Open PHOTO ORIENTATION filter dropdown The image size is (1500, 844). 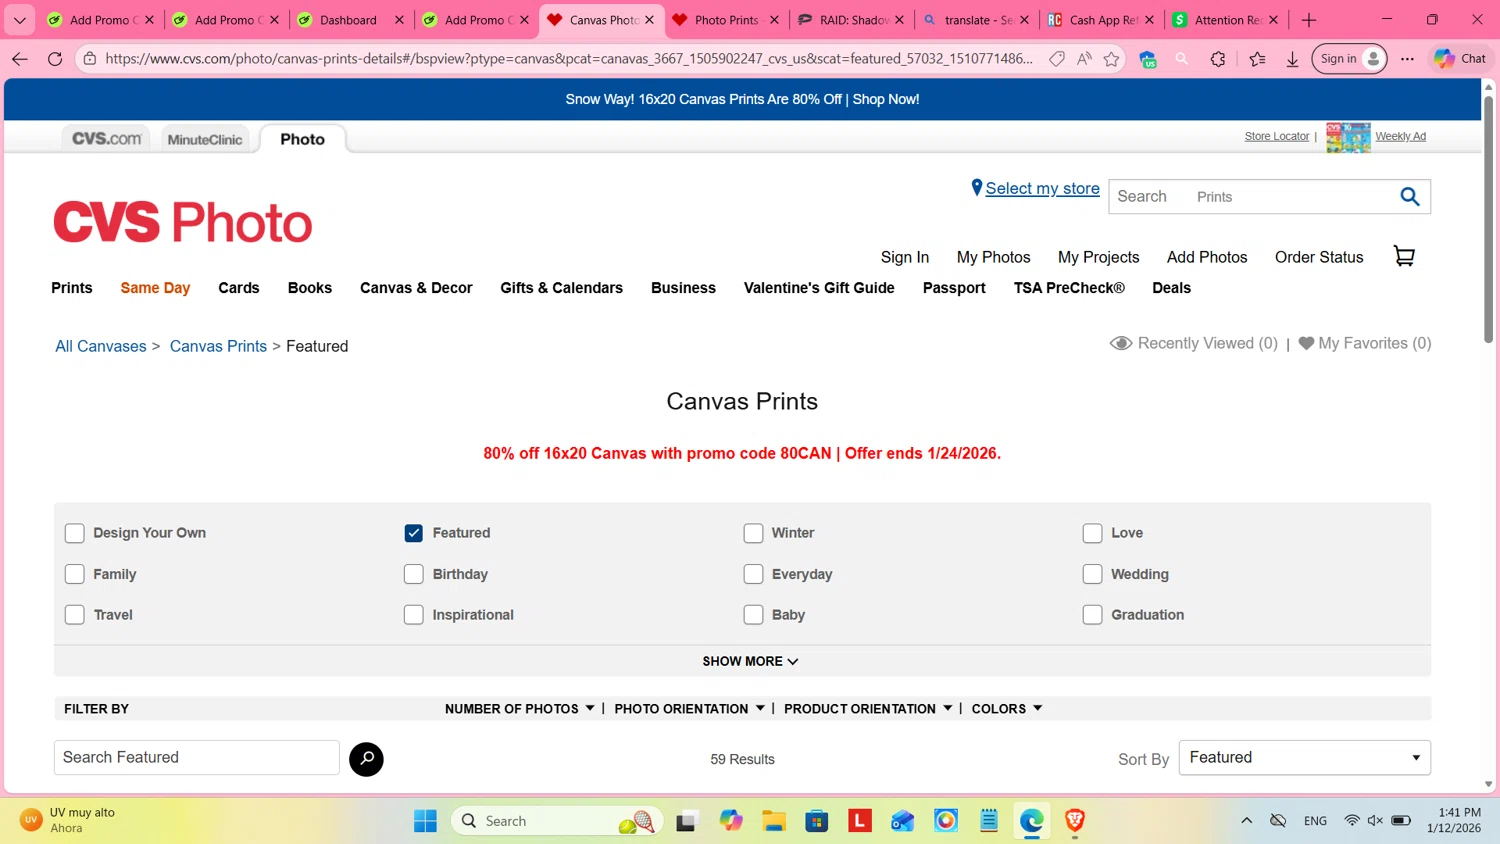click(x=689, y=708)
